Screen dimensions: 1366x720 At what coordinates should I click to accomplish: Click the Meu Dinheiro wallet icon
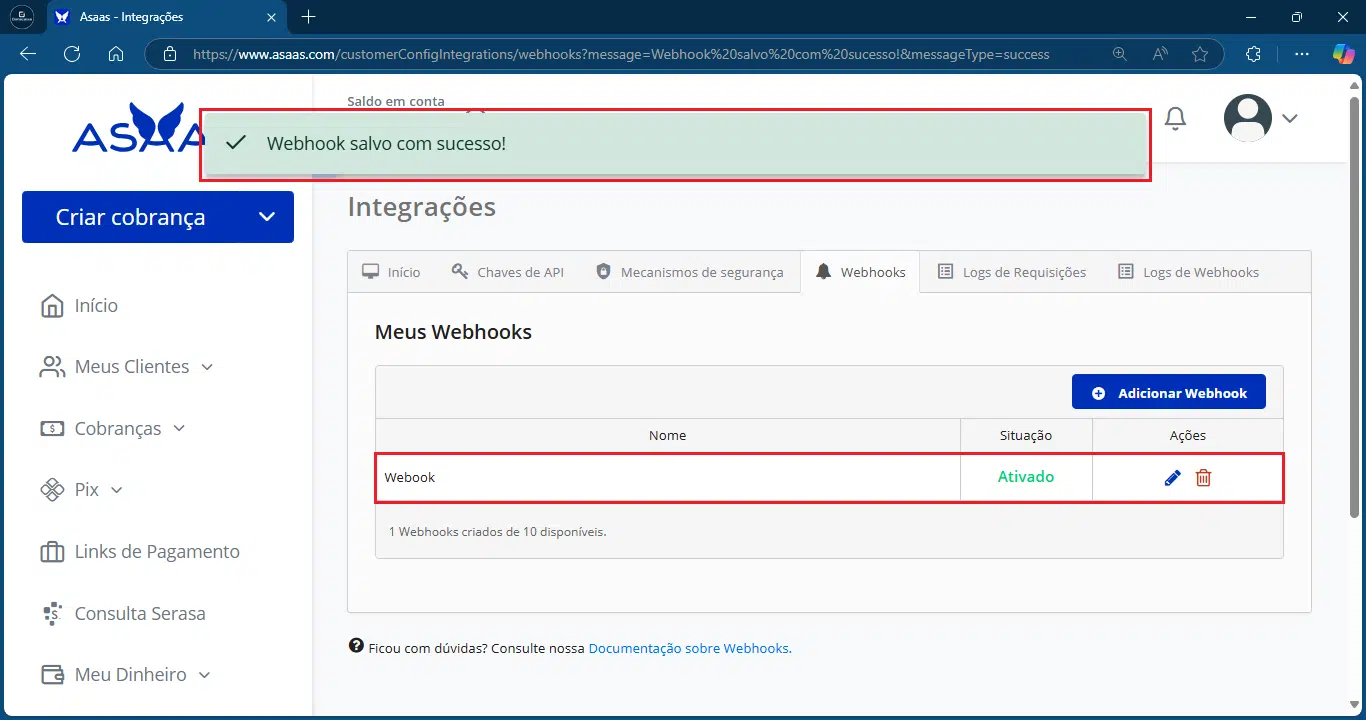[51, 675]
